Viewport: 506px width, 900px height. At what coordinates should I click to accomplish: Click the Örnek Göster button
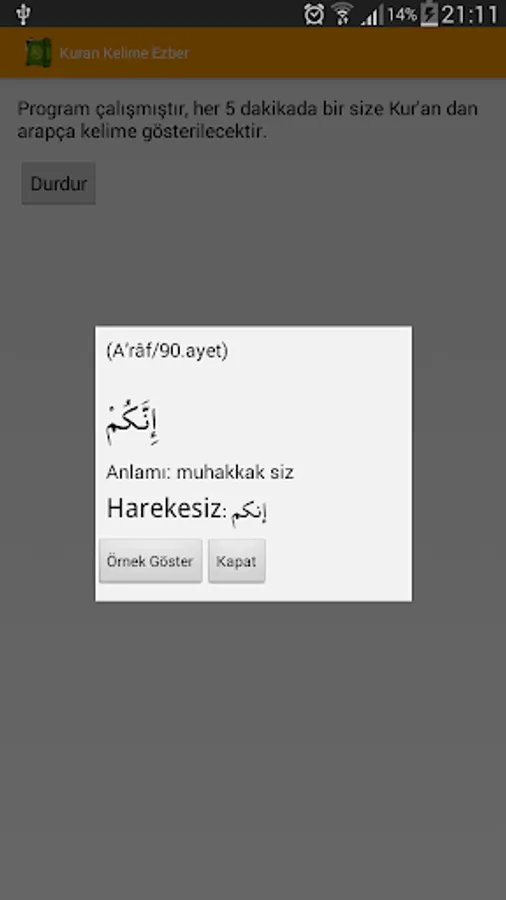(151, 561)
